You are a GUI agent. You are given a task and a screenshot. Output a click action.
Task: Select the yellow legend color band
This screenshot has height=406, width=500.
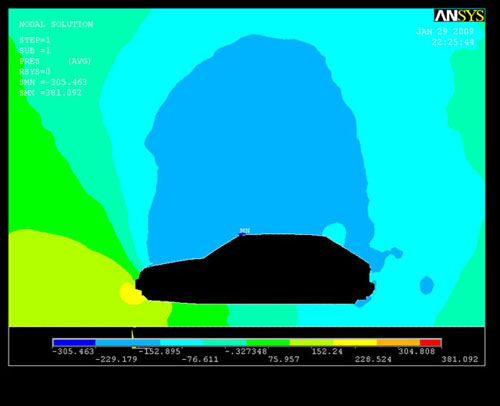click(355, 343)
